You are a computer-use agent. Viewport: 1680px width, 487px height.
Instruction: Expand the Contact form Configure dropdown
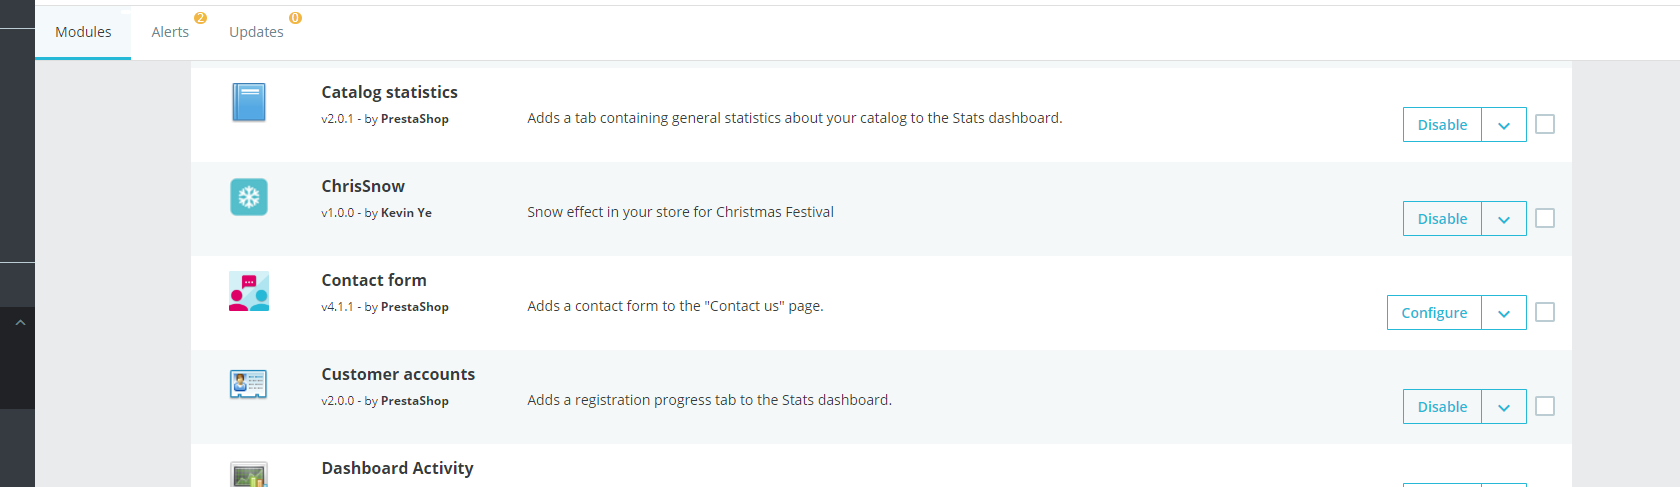point(1504,313)
